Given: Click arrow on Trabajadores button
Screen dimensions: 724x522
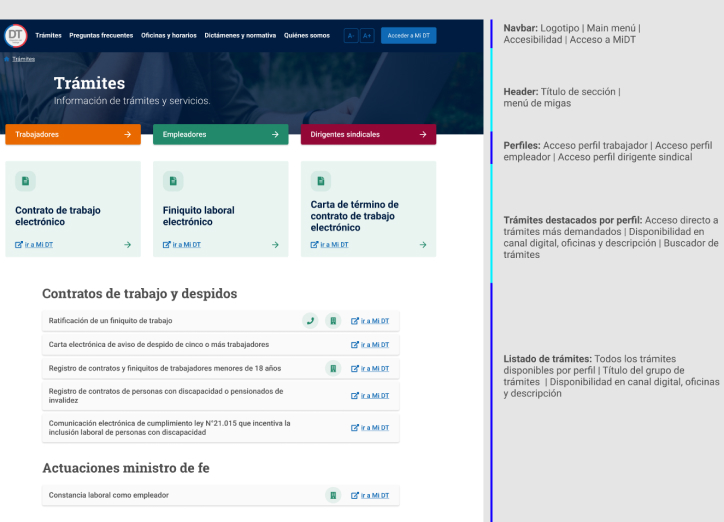Looking at the screenshot, I should tap(127, 134).
